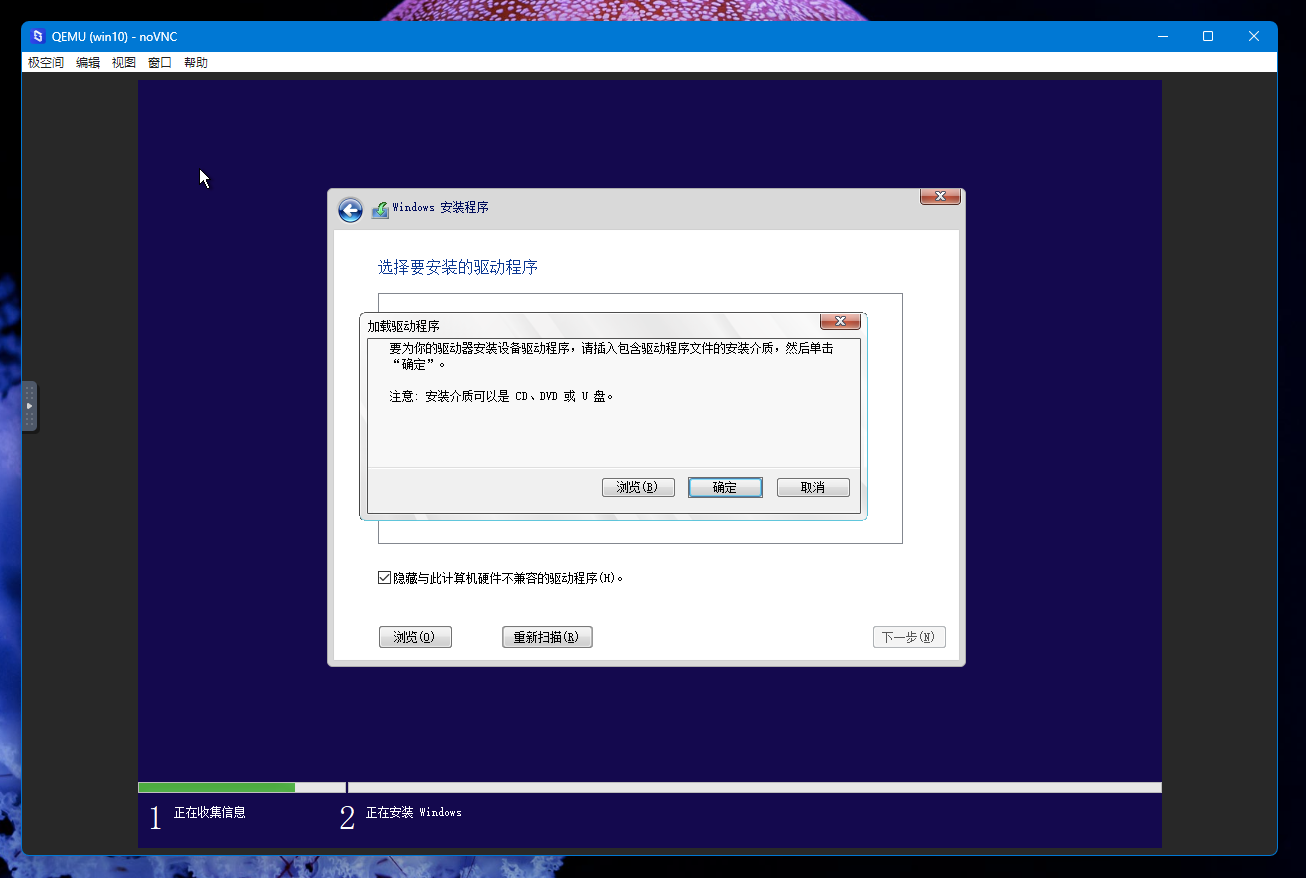Click the 下一步(N) next button

909,636
